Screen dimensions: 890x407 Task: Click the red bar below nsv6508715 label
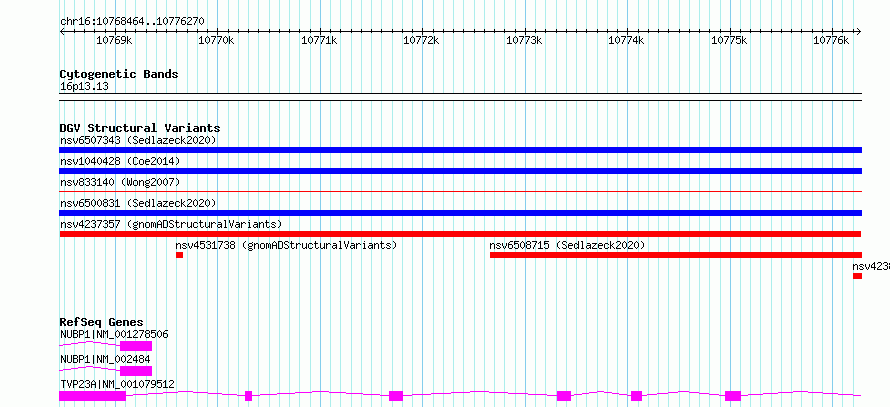pos(676,255)
